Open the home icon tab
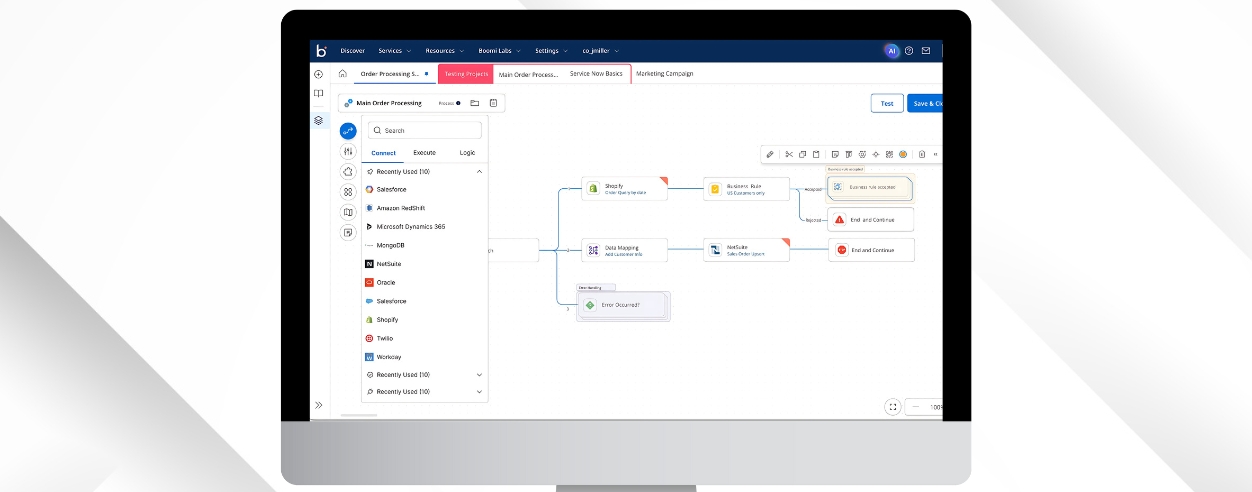Image resolution: width=1252 pixels, height=492 pixels. coord(343,73)
